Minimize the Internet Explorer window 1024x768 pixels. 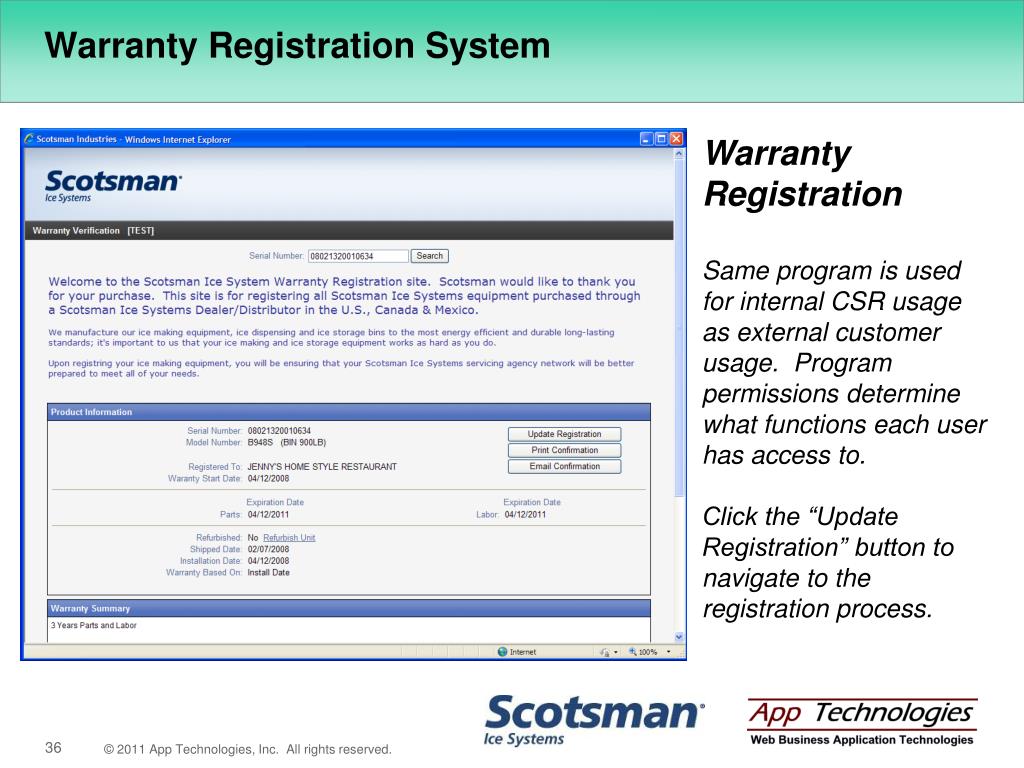point(646,138)
